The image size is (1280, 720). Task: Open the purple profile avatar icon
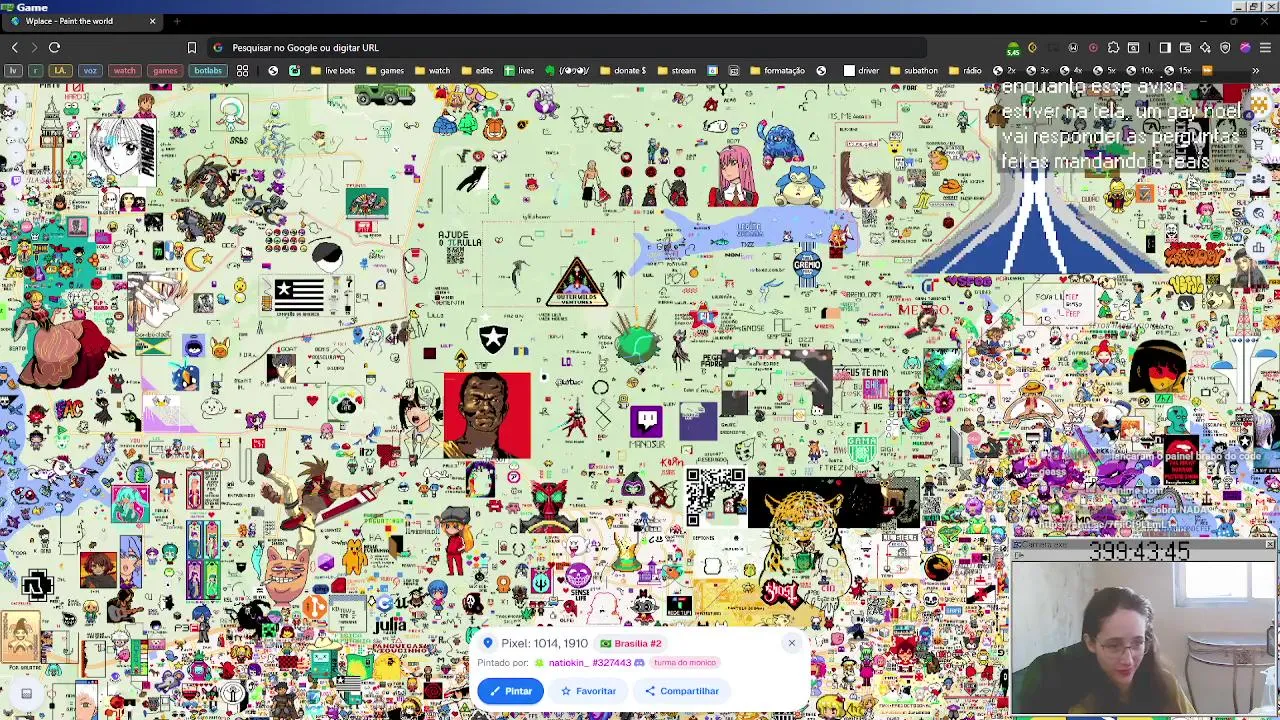[1245, 47]
